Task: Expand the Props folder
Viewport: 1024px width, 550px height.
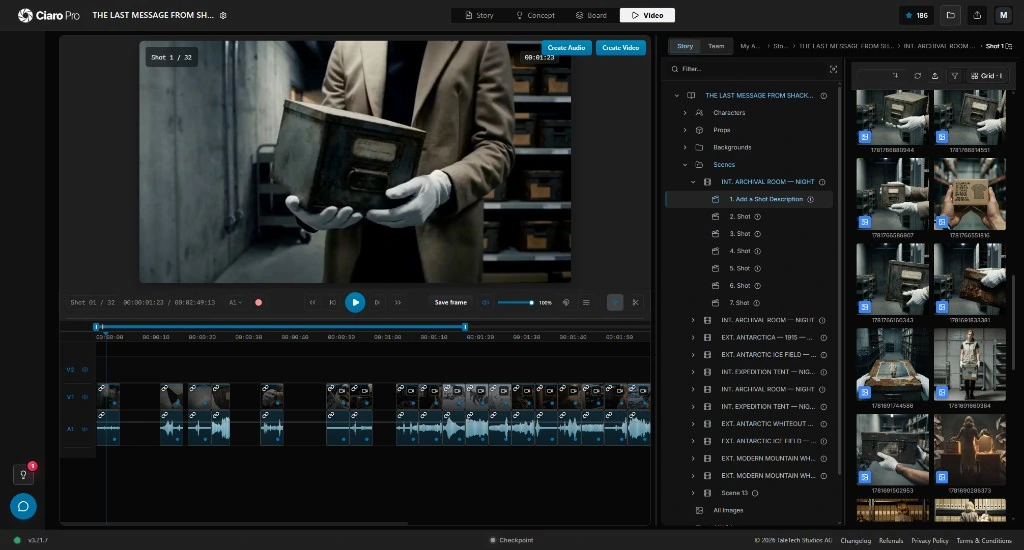Action: 685,130
